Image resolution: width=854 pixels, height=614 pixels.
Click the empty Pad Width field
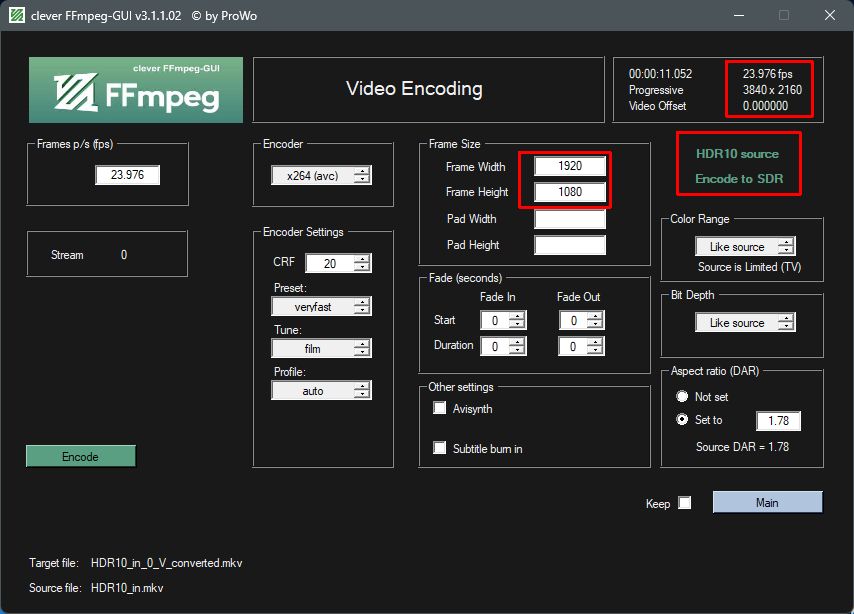click(570, 219)
